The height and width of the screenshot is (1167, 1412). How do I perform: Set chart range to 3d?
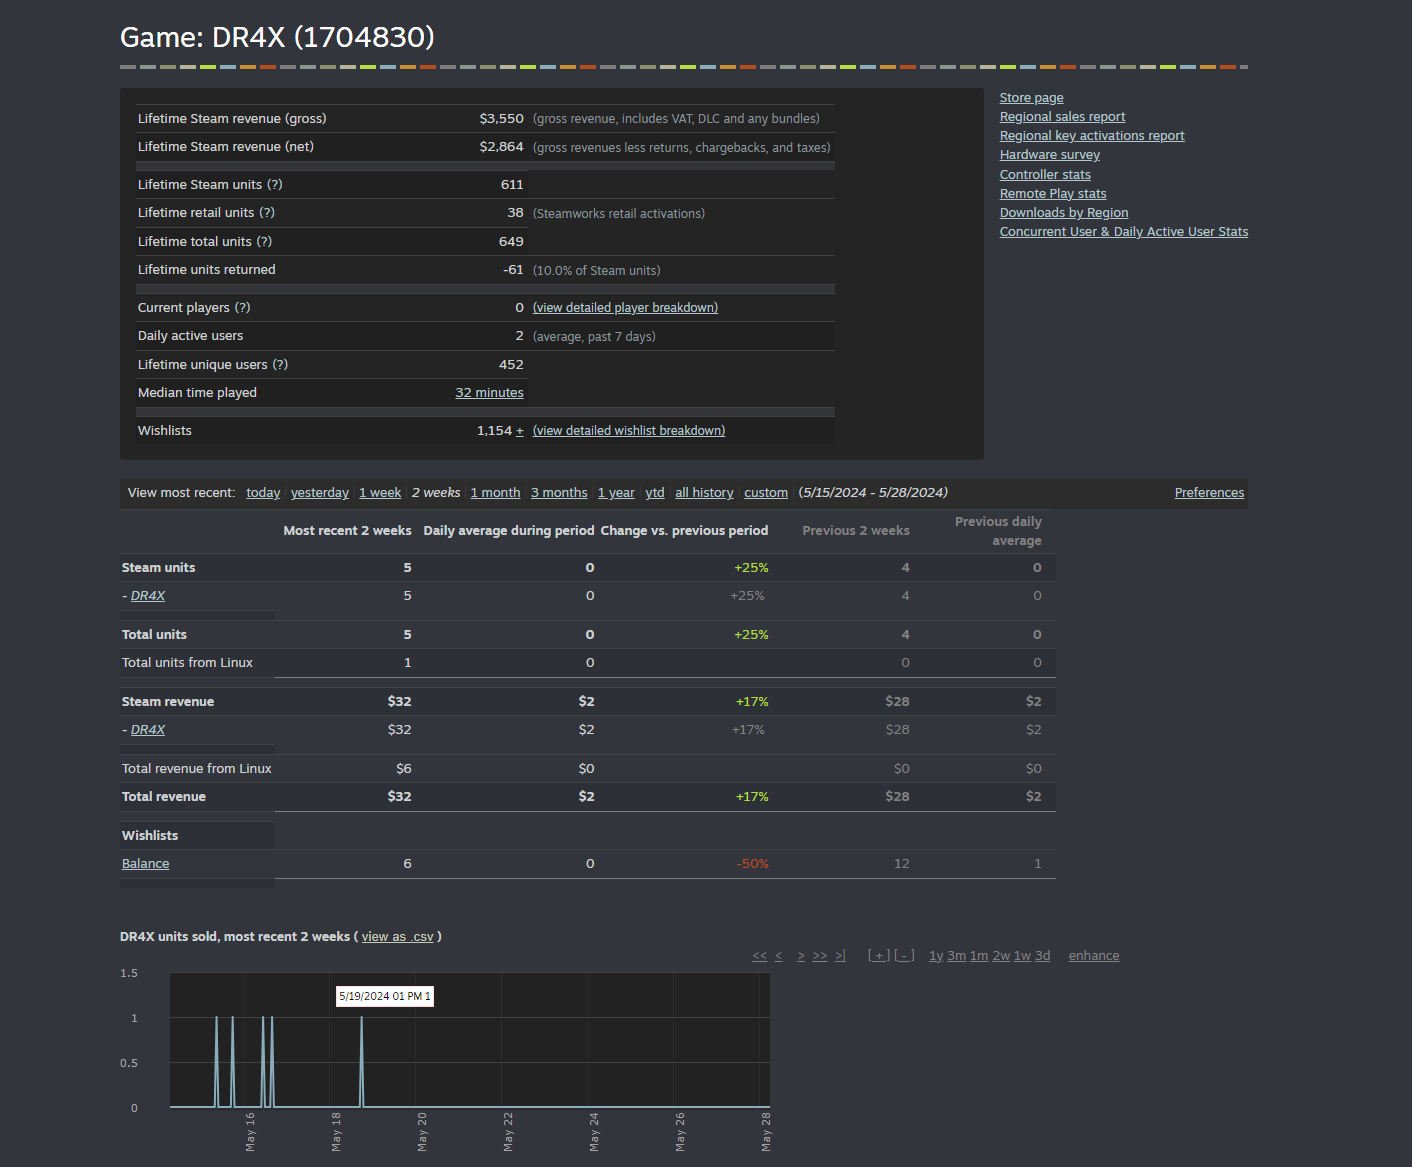[x=1042, y=955]
